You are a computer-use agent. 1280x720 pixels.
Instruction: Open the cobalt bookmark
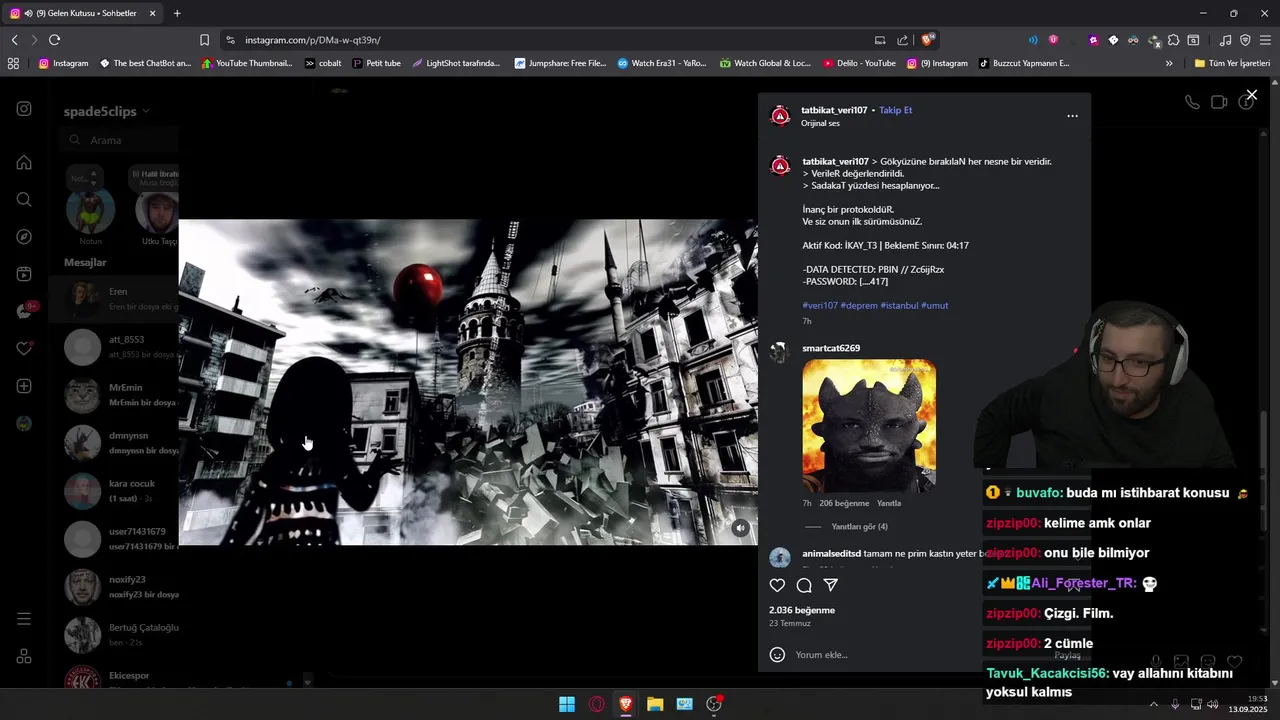tap(322, 63)
